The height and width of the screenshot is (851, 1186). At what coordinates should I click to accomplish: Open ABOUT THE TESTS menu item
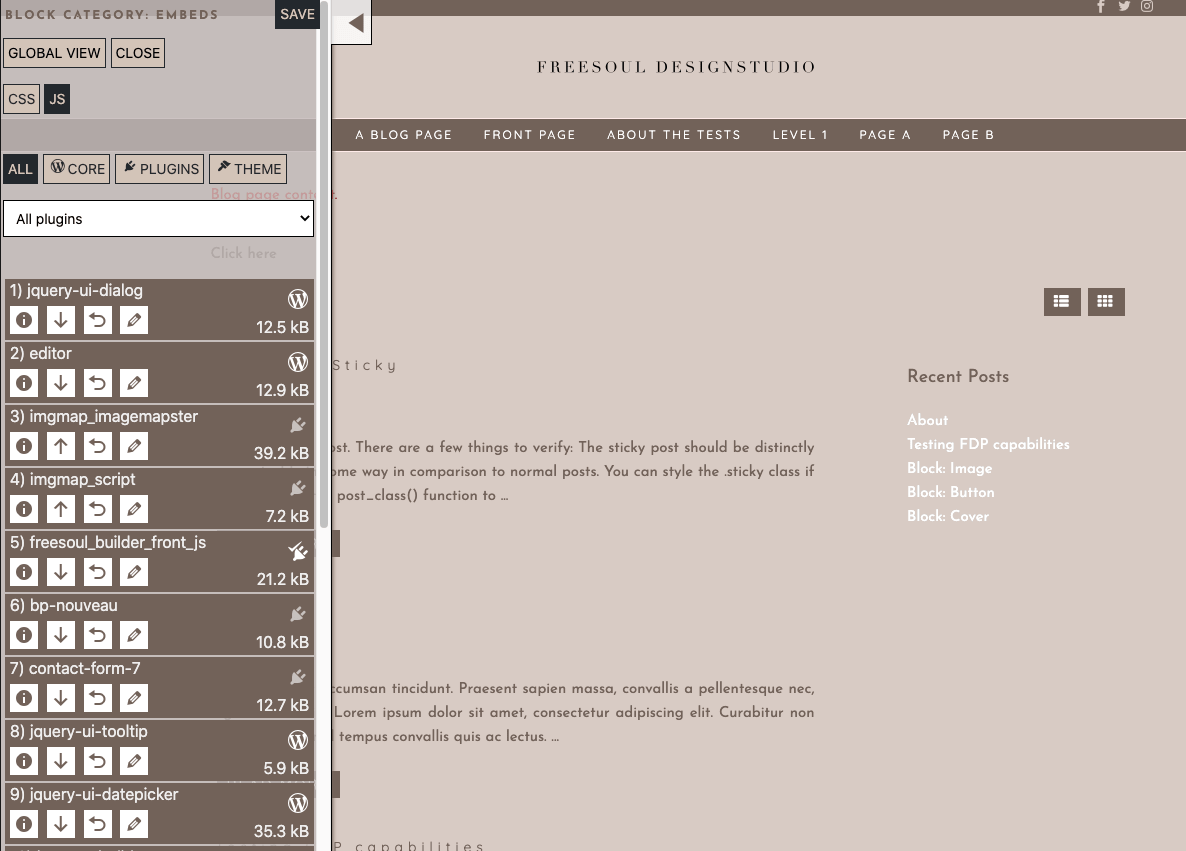(x=674, y=135)
